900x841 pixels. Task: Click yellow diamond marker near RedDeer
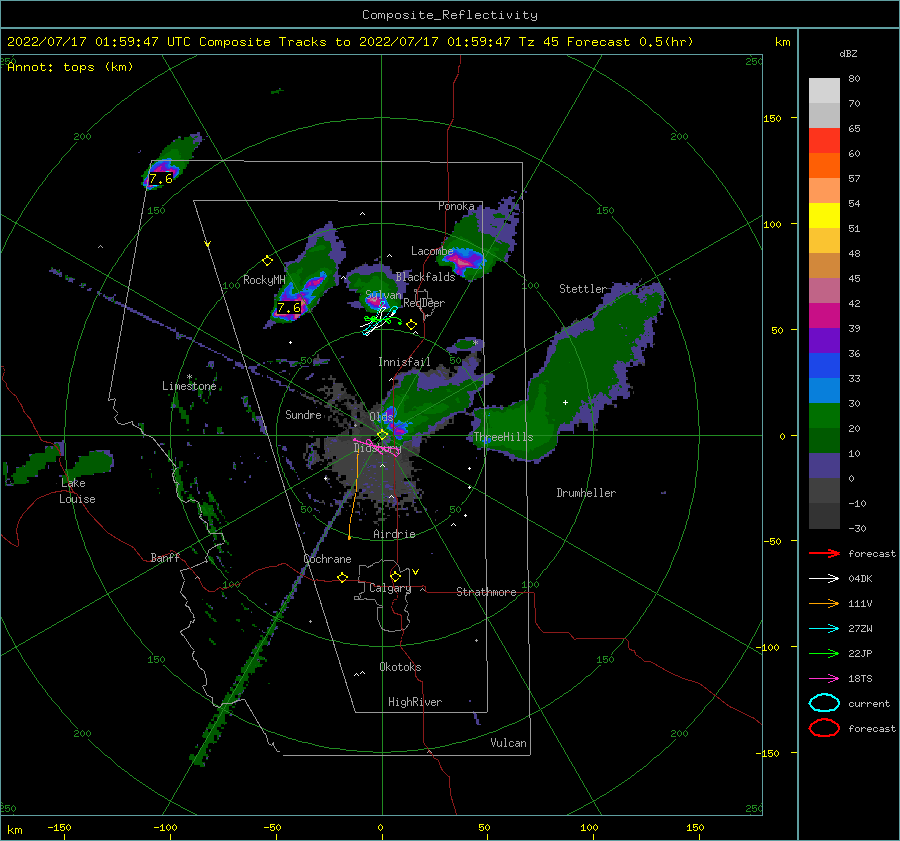(411, 325)
